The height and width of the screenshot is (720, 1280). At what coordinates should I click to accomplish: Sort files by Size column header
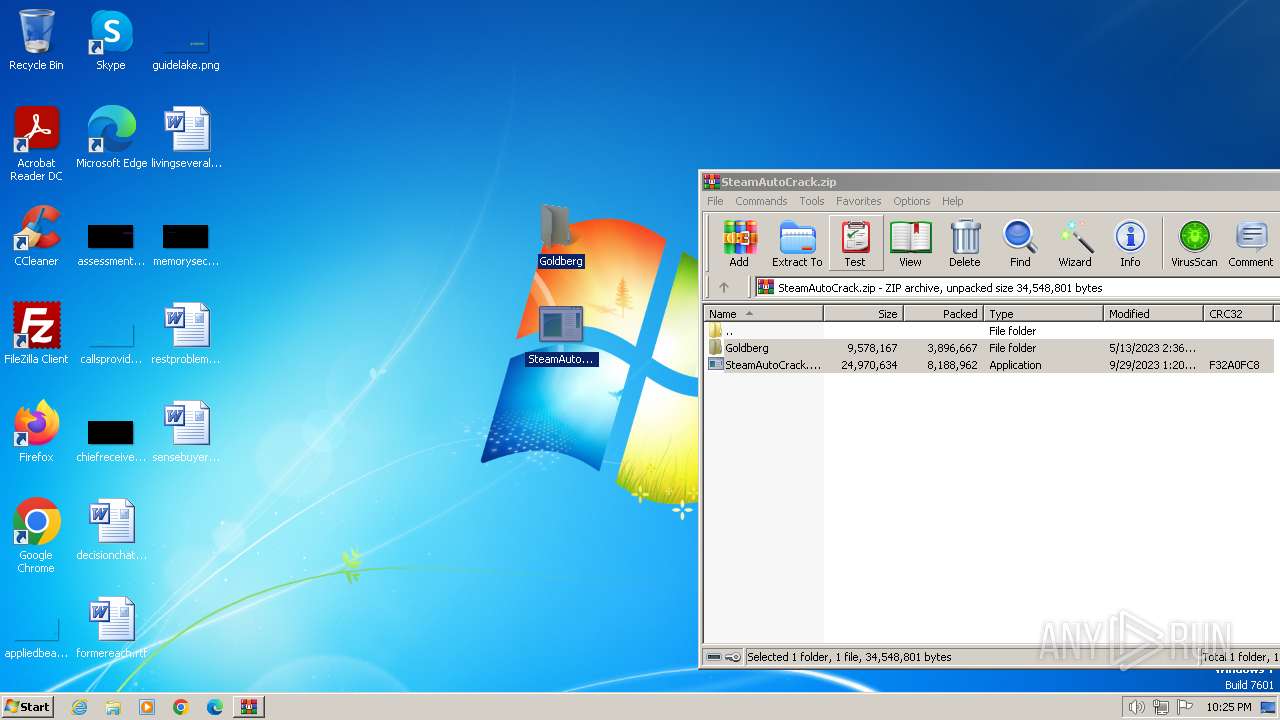click(x=863, y=314)
